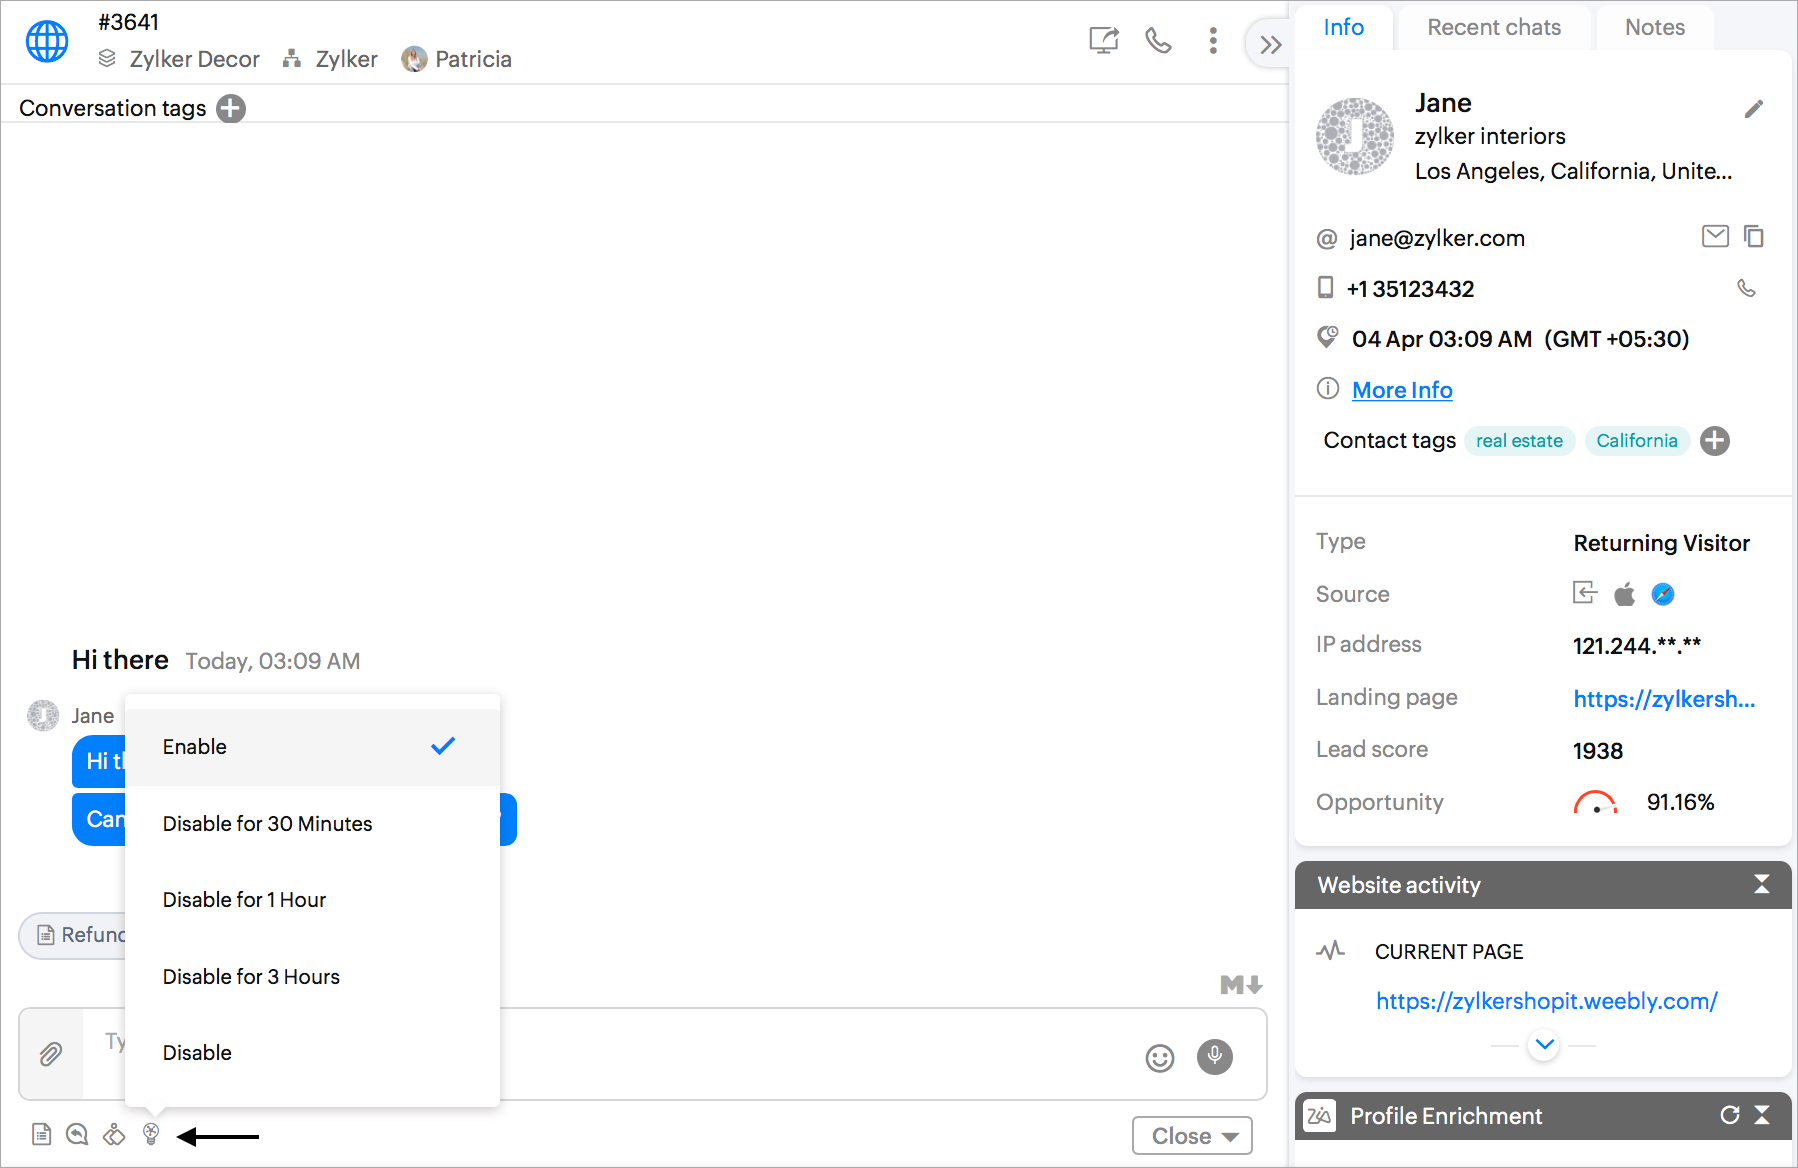Choose Disable for 1 Hour

point(312,900)
